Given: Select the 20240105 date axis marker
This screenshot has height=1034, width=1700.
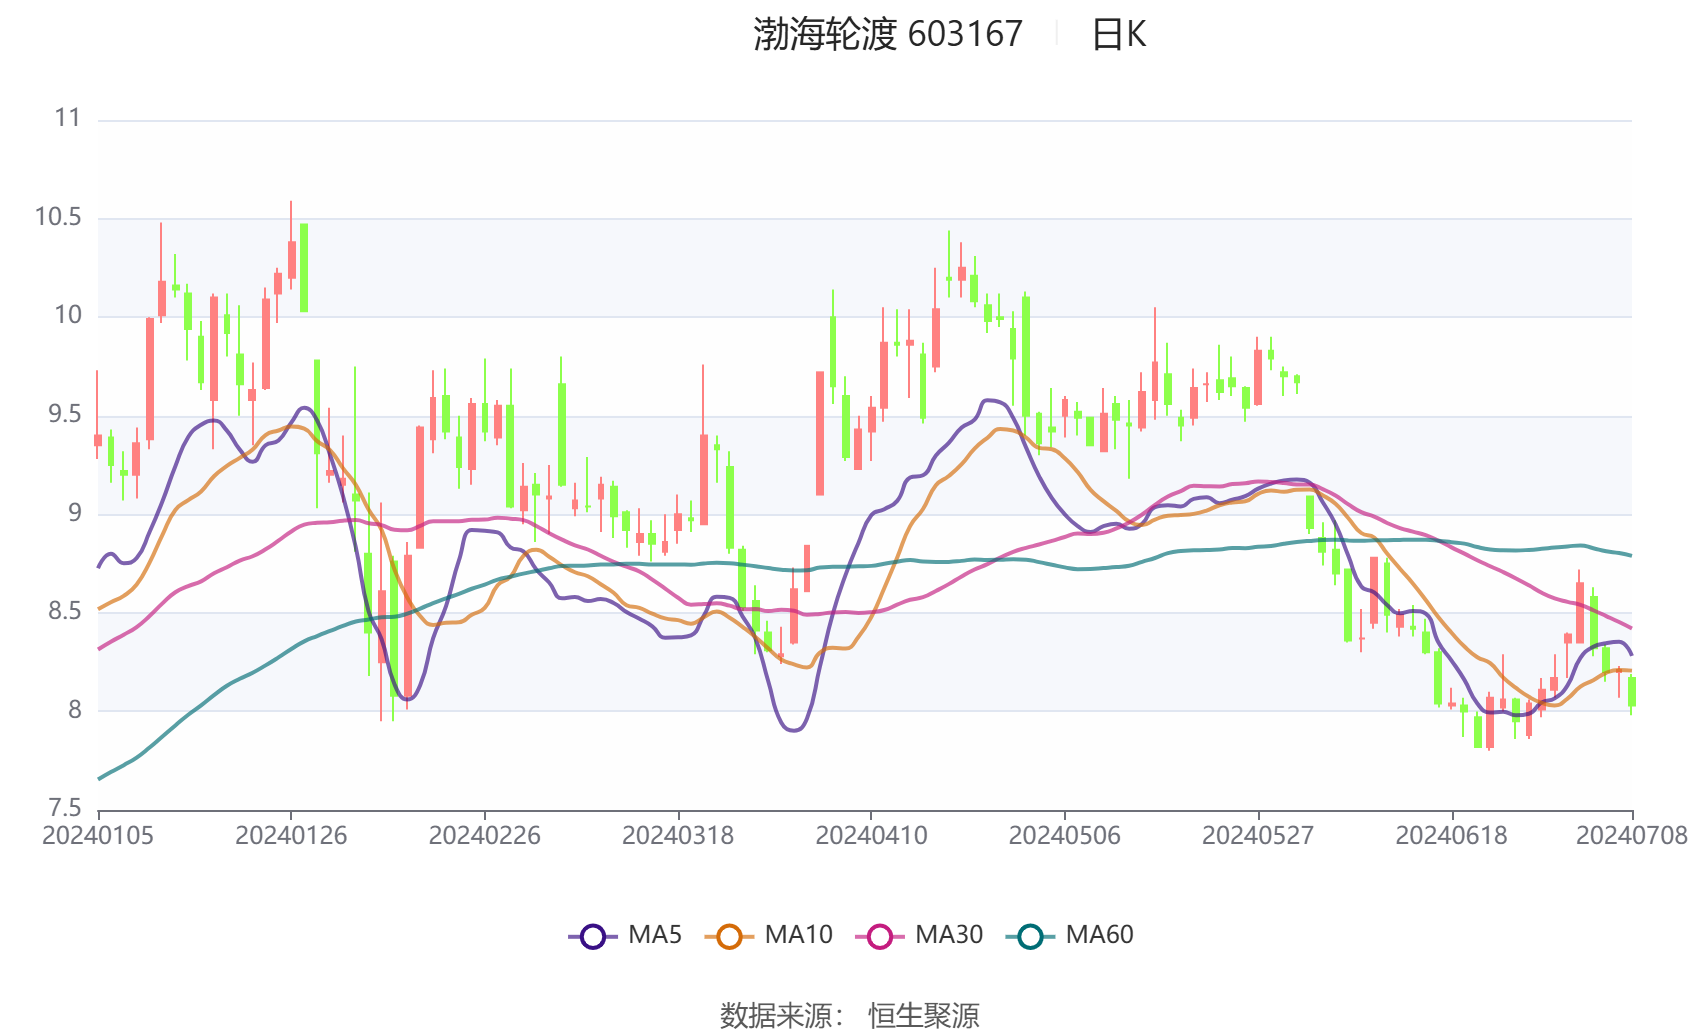Looking at the screenshot, I should (x=98, y=836).
